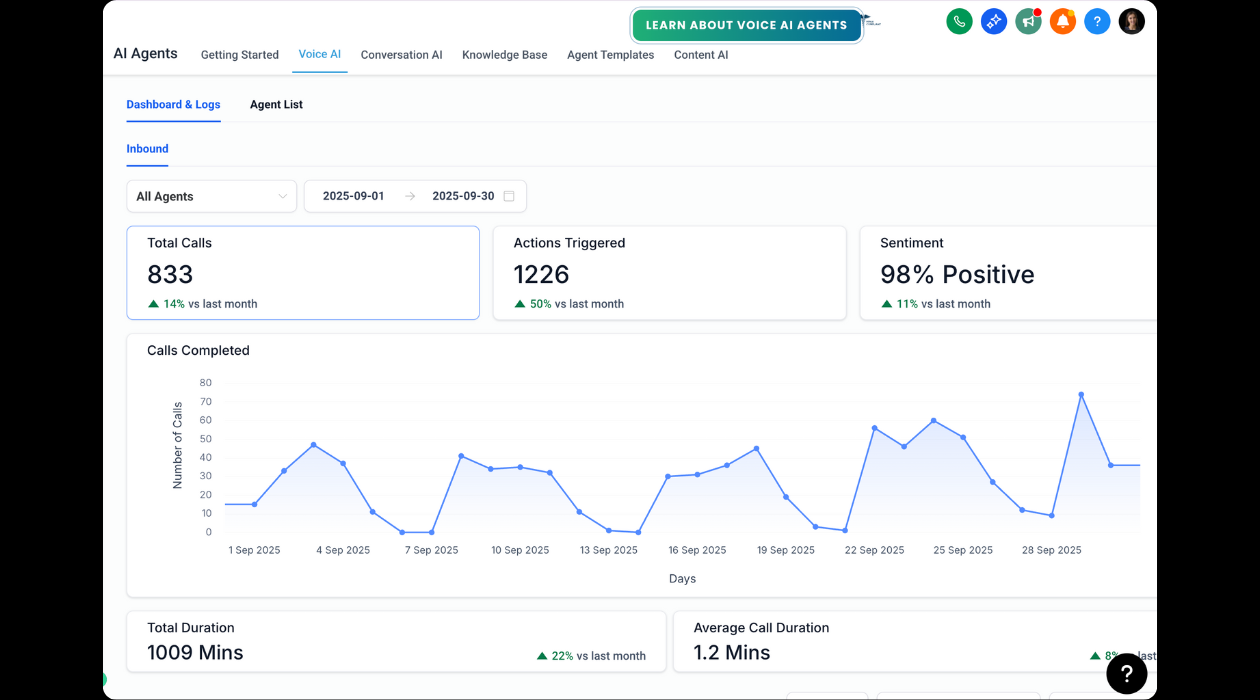The height and width of the screenshot is (700, 1260).
Task: Open the megaphone announcements icon
Action: (1028, 22)
